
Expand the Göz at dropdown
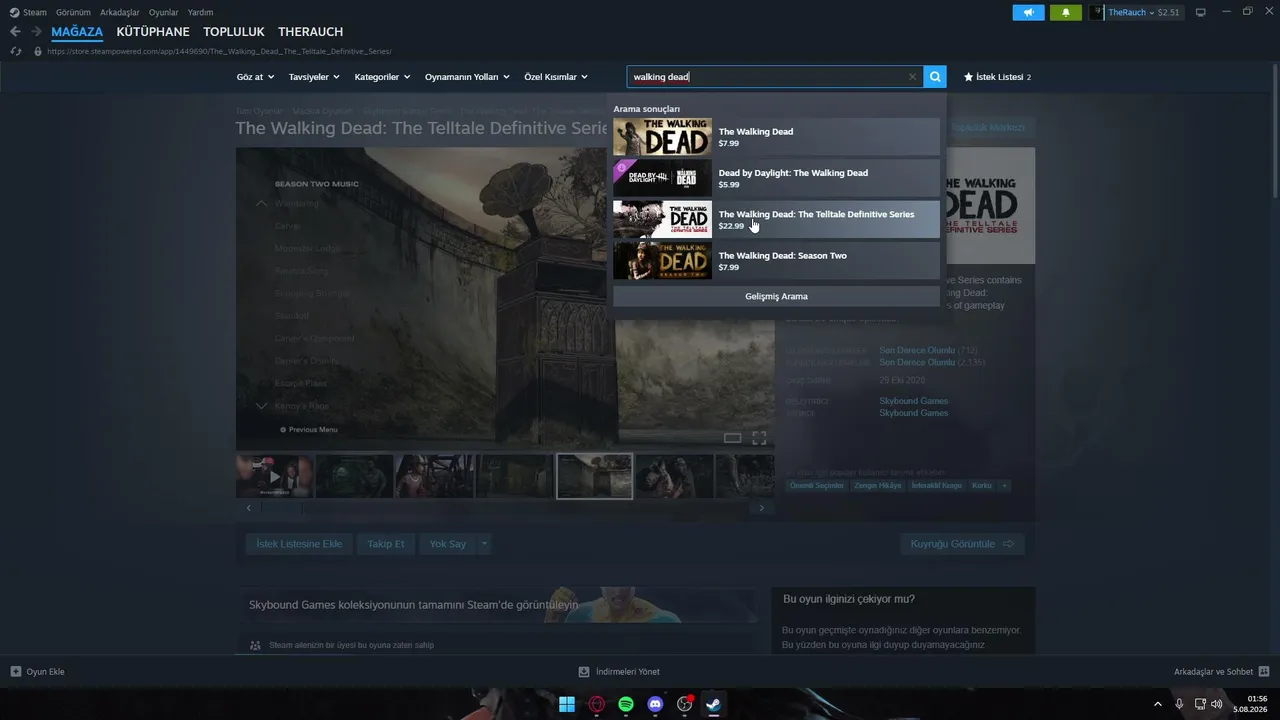[x=255, y=77]
